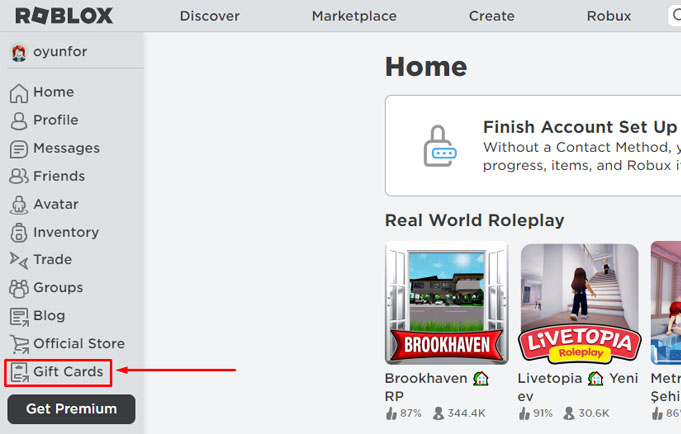Open Blog label in sidebar
The width and height of the screenshot is (681, 434).
coord(49,316)
